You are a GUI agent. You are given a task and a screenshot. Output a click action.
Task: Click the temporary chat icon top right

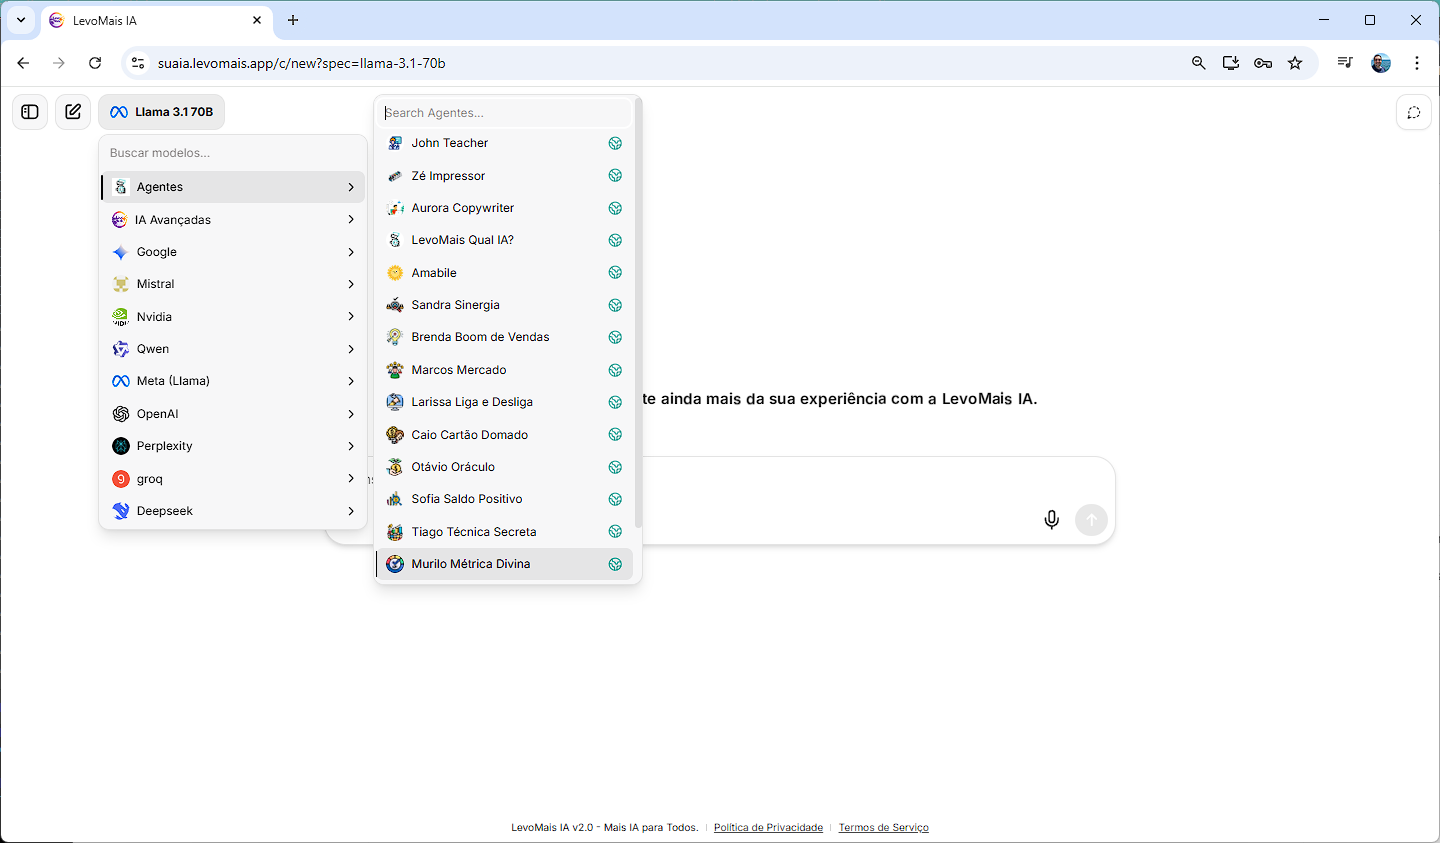(x=1413, y=113)
